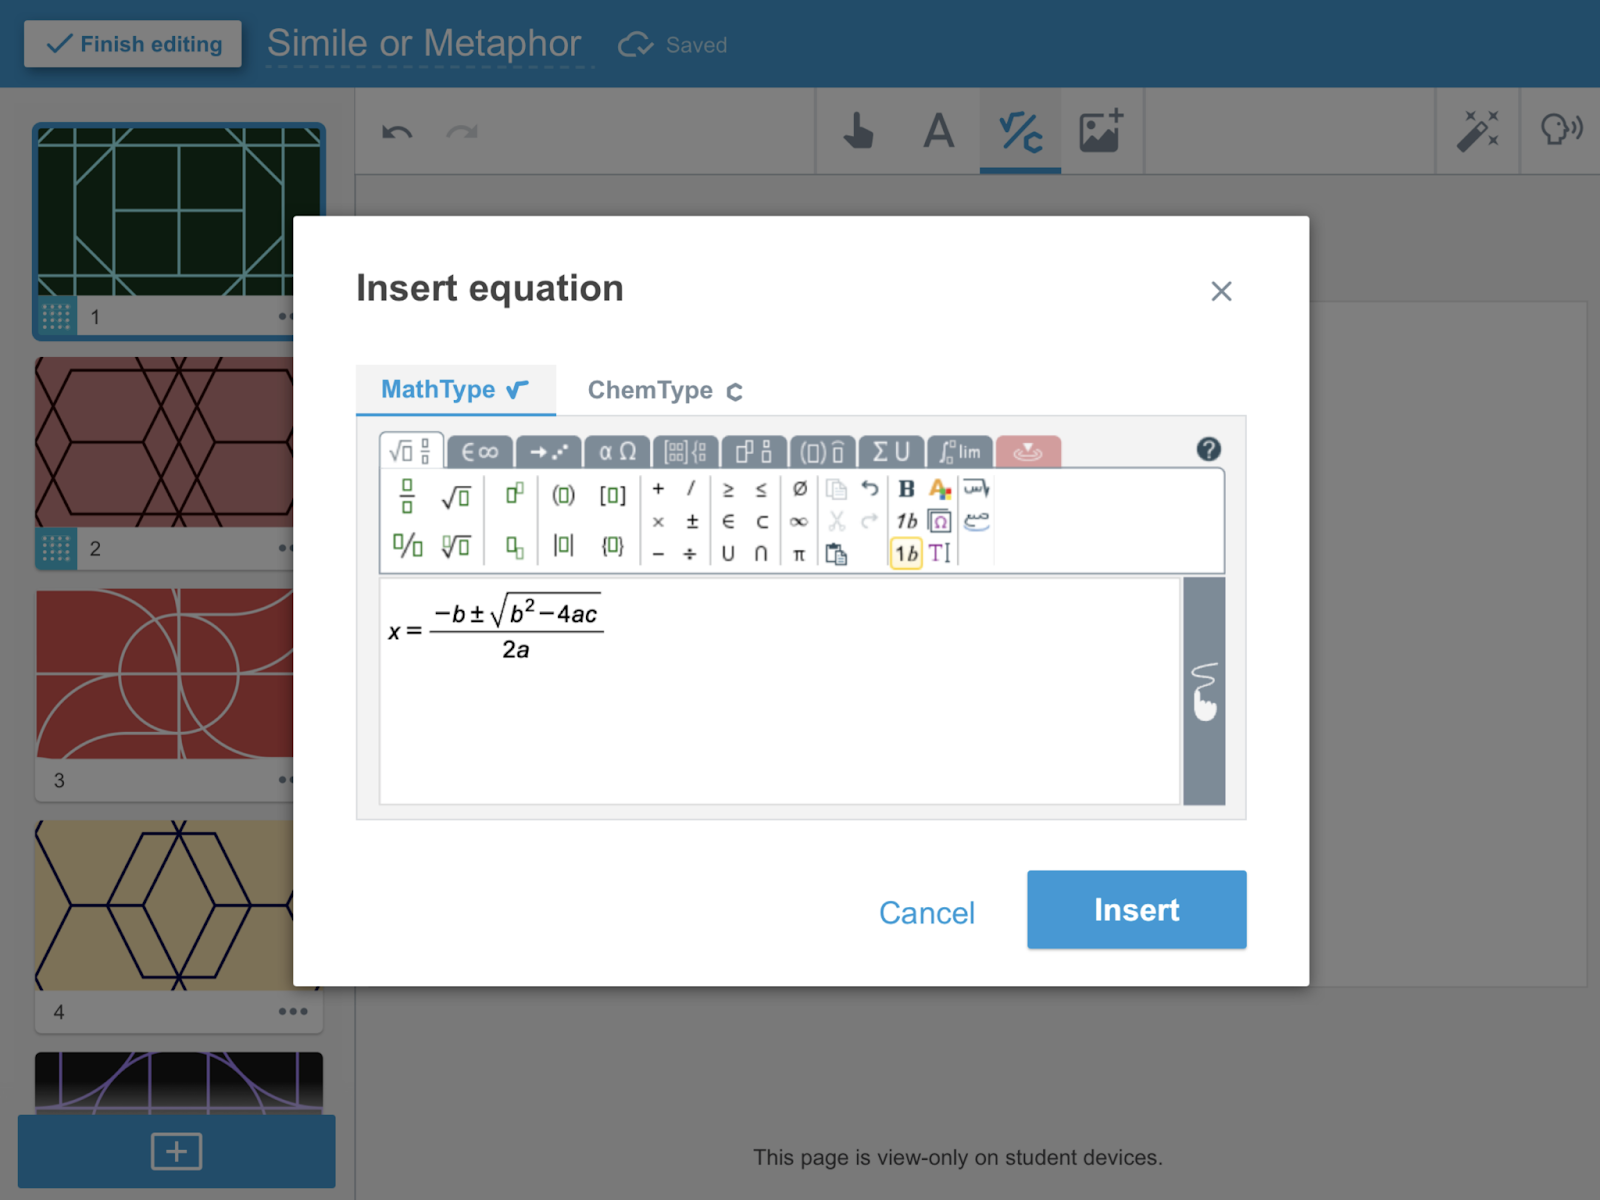
Task: Click the paste icon in the equation editor
Action: [838, 553]
